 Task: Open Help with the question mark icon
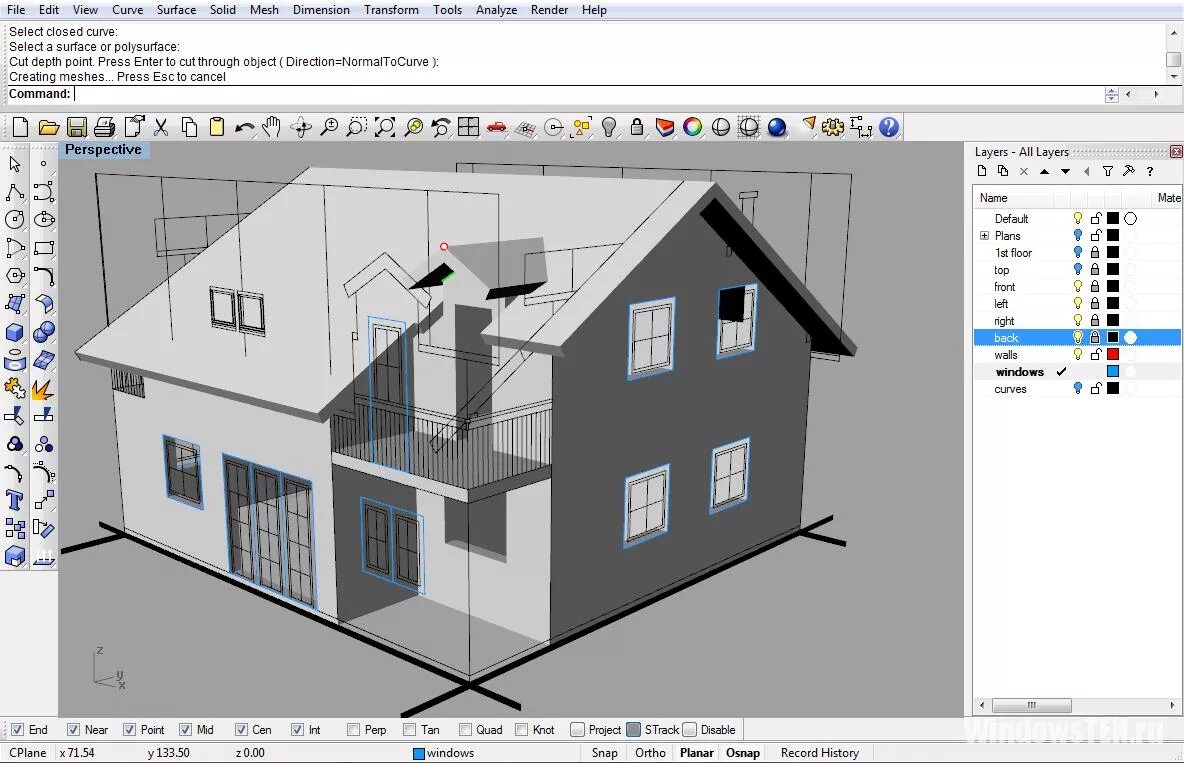pyautogui.click(x=889, y=127)
